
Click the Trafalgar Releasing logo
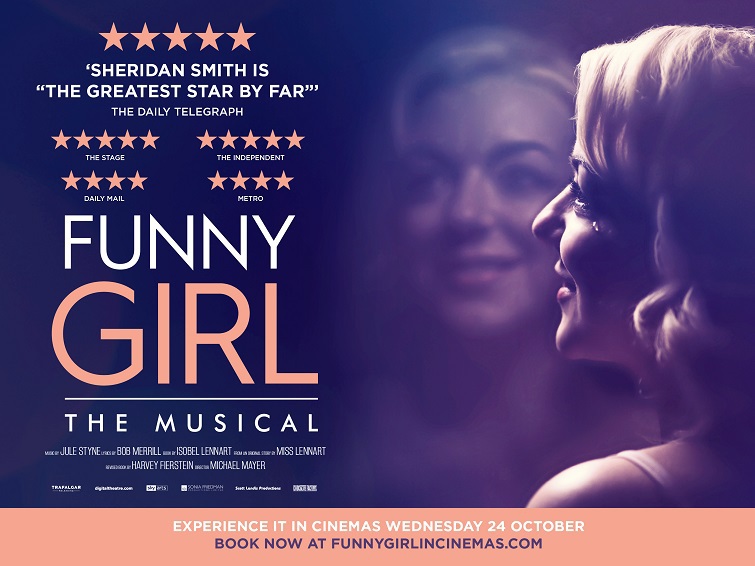click(66, 488)
